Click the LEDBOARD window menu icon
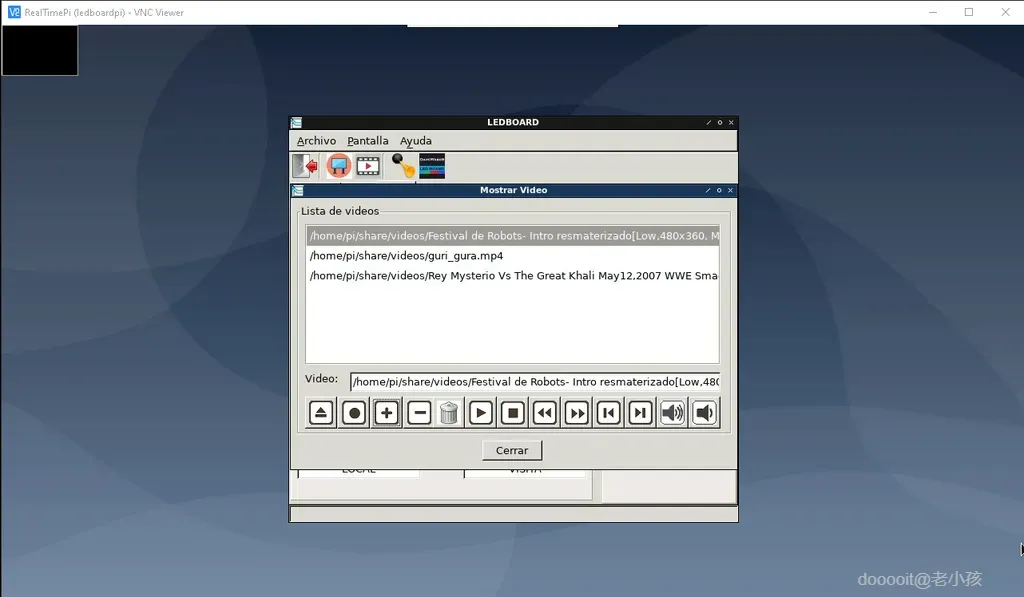 (x=296, y=122)
